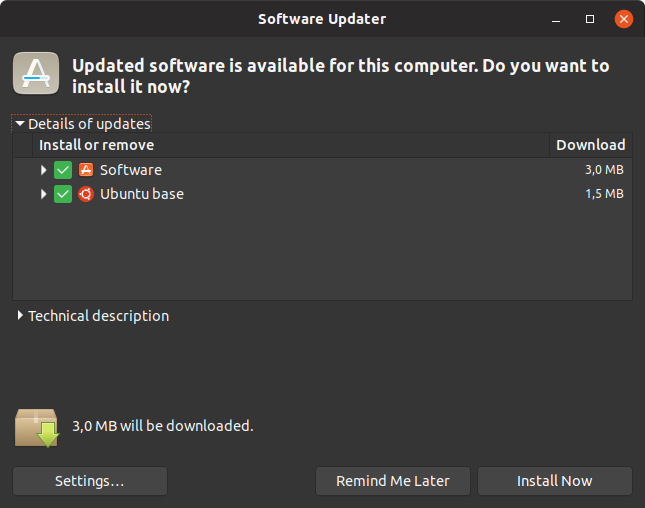Select the Software row in list

300,170
